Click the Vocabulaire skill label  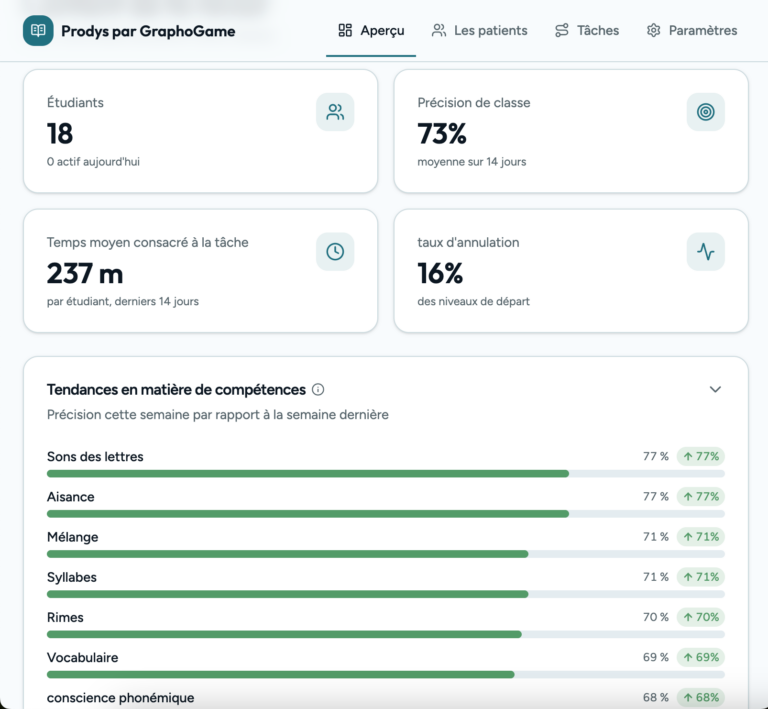tap(82, 657)
